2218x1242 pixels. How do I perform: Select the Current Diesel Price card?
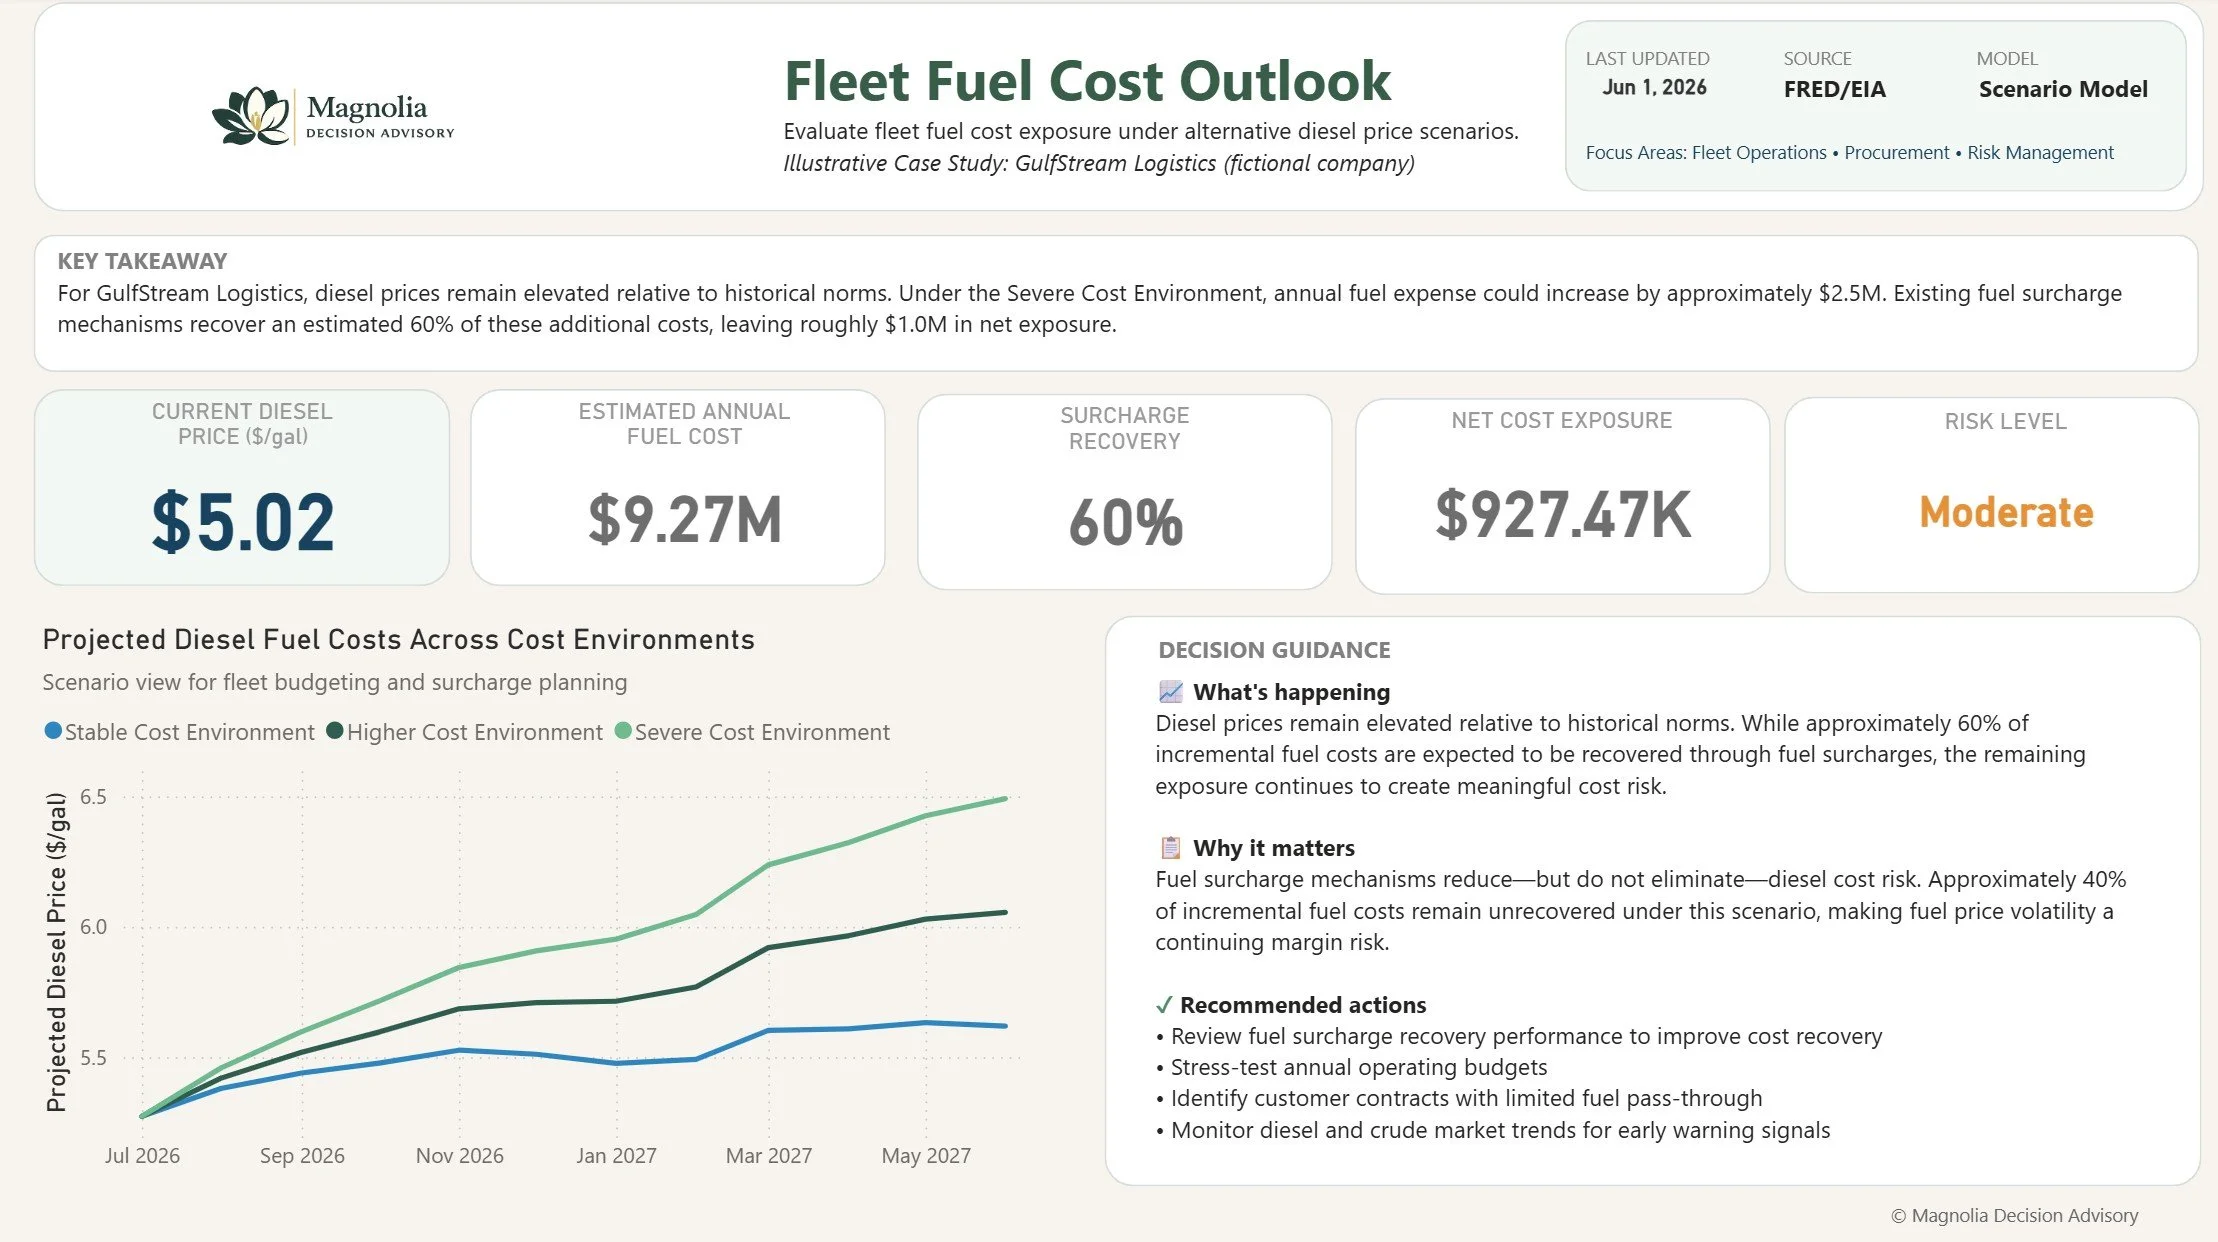point(242,487)
